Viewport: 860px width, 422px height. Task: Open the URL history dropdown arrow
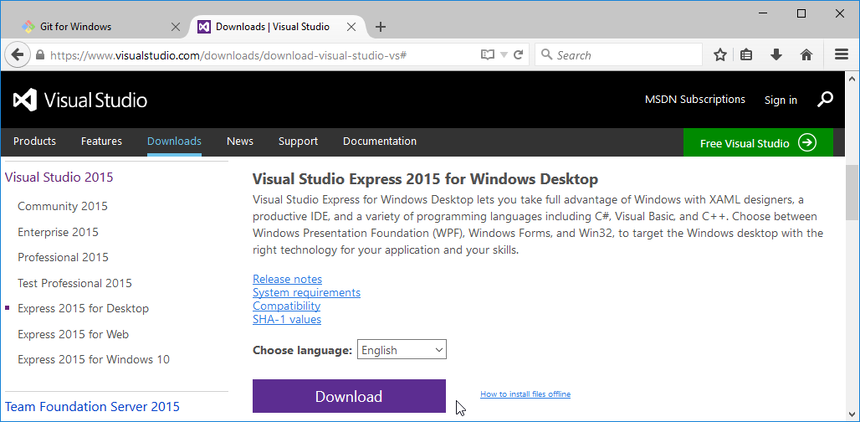click(503, 55)
